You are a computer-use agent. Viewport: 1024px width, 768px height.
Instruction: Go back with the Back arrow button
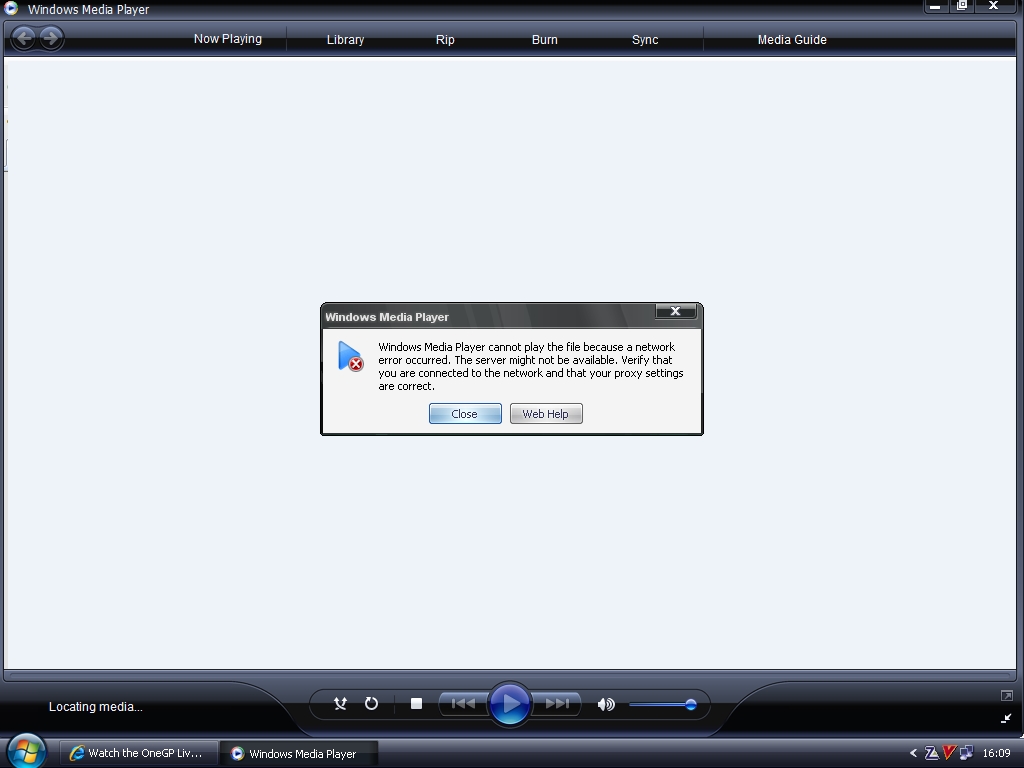coord(24,38)
